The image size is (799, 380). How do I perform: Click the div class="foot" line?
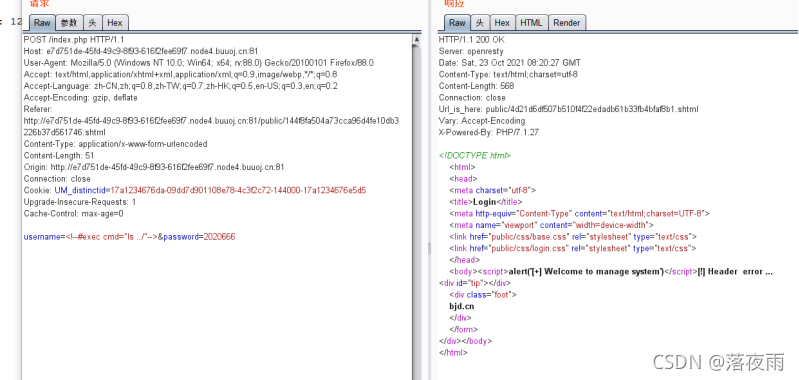point(483,294)
